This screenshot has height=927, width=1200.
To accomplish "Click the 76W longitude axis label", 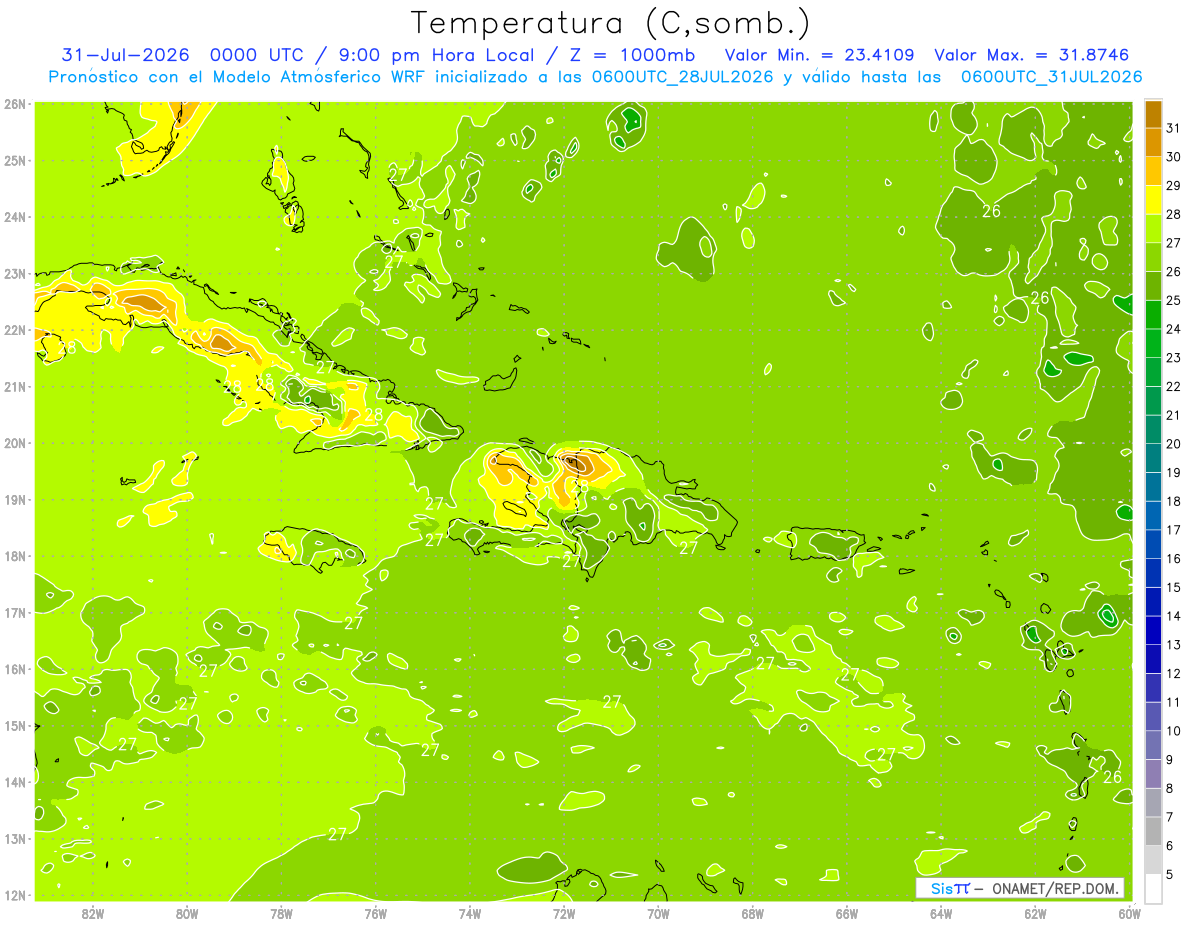I will 375,913.
